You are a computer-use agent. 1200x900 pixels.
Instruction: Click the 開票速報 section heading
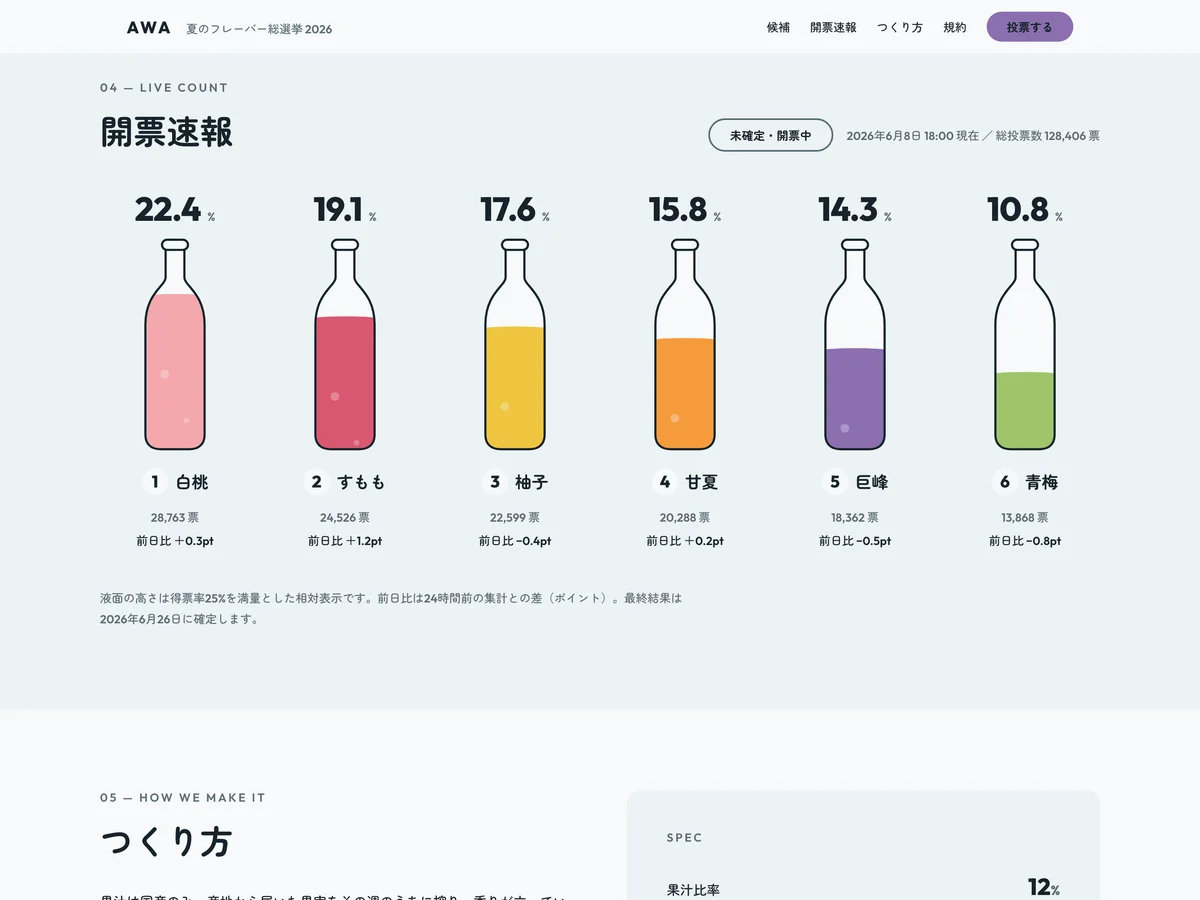pos(167,133)
